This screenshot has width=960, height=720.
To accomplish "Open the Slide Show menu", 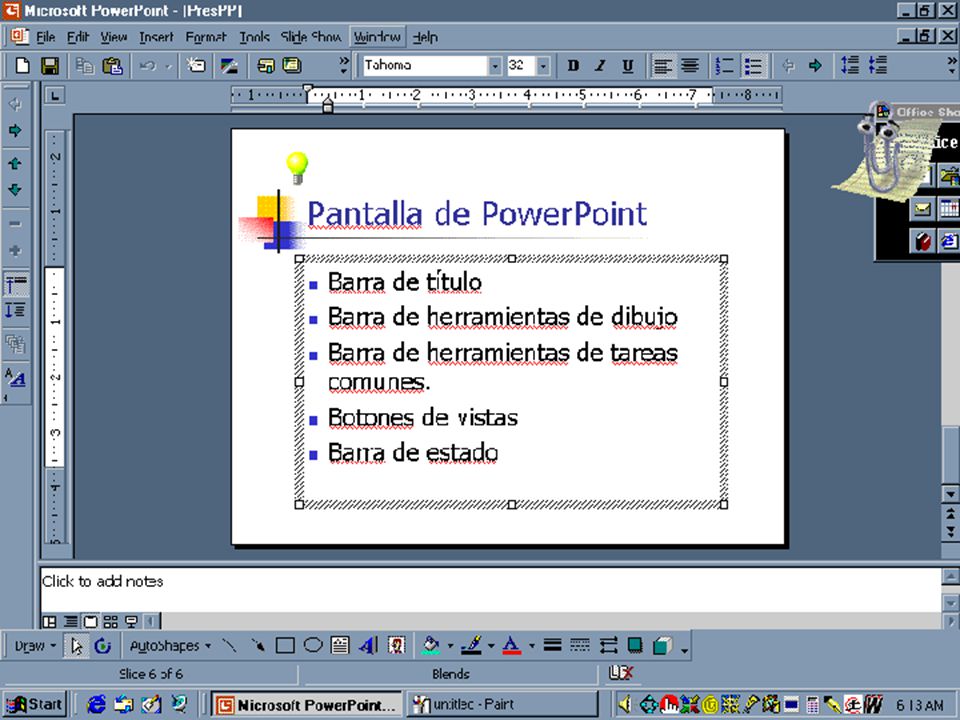I will coord(311,37).
